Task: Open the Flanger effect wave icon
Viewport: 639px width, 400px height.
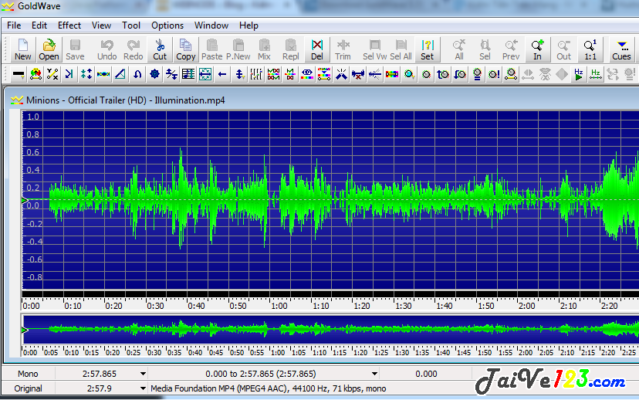Action: 103,74
